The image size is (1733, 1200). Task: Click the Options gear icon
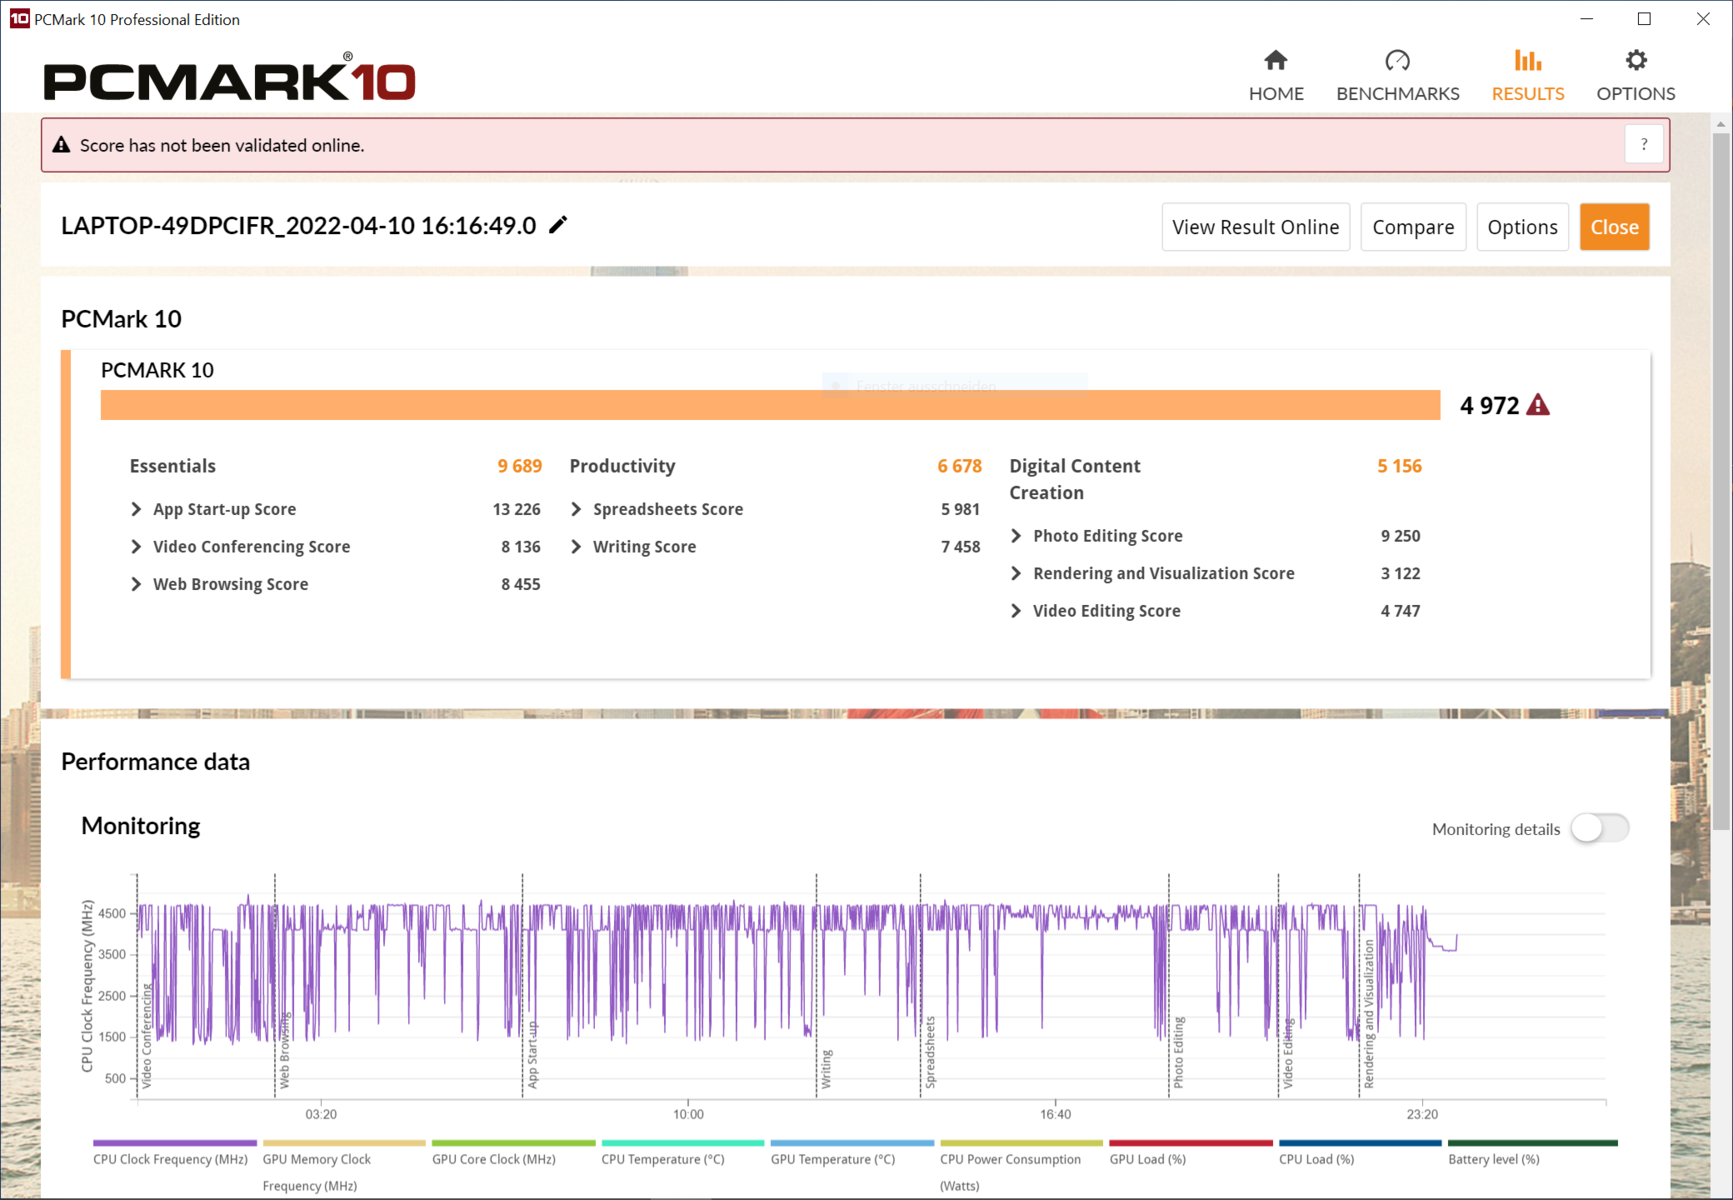coord(1636,61)
